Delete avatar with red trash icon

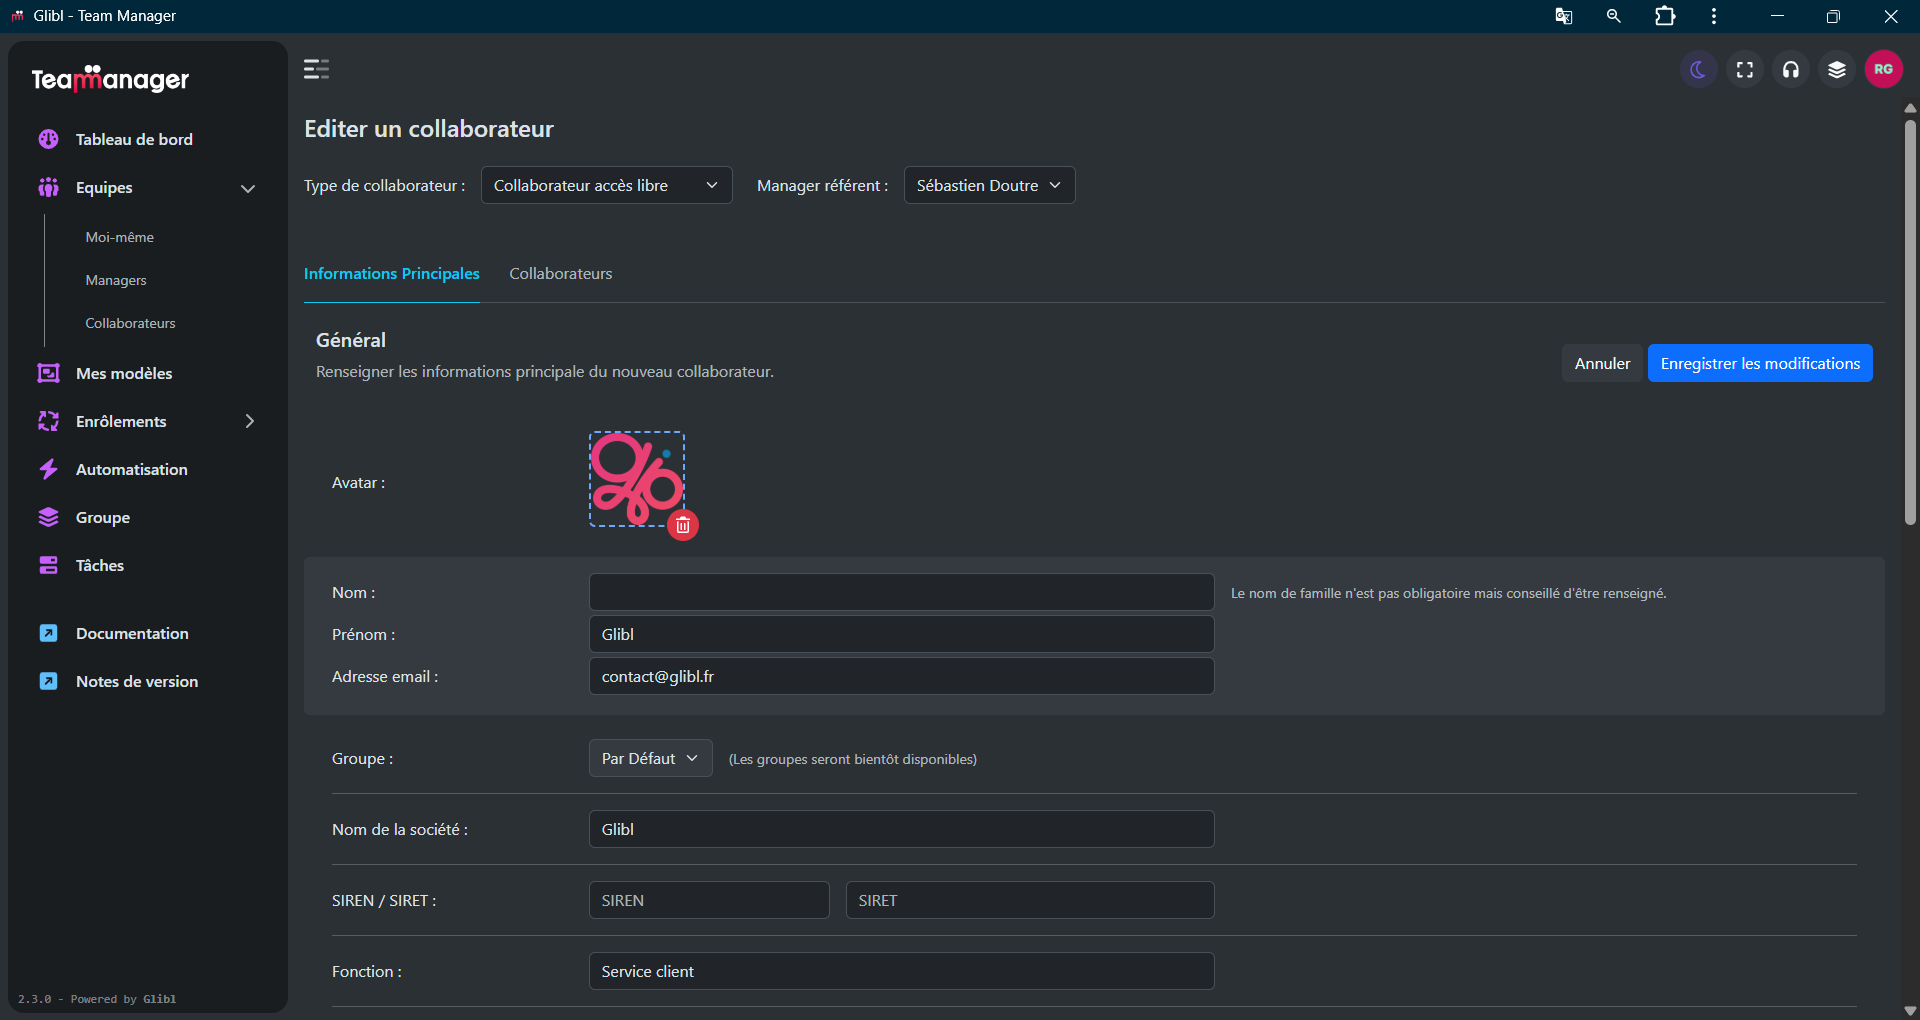(683, 525)
